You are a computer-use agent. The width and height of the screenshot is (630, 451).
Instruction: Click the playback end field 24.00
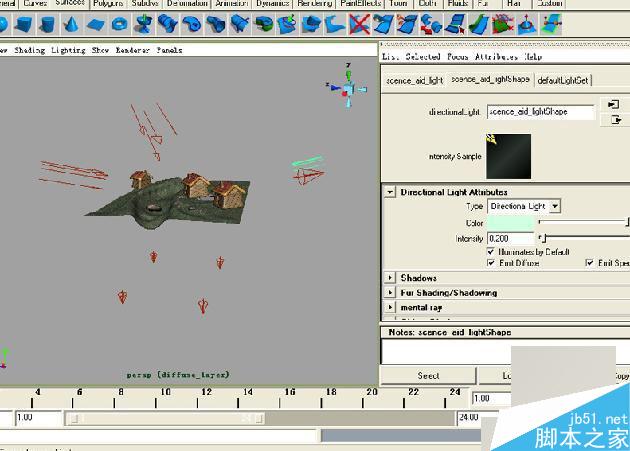(x=477, y=417)
